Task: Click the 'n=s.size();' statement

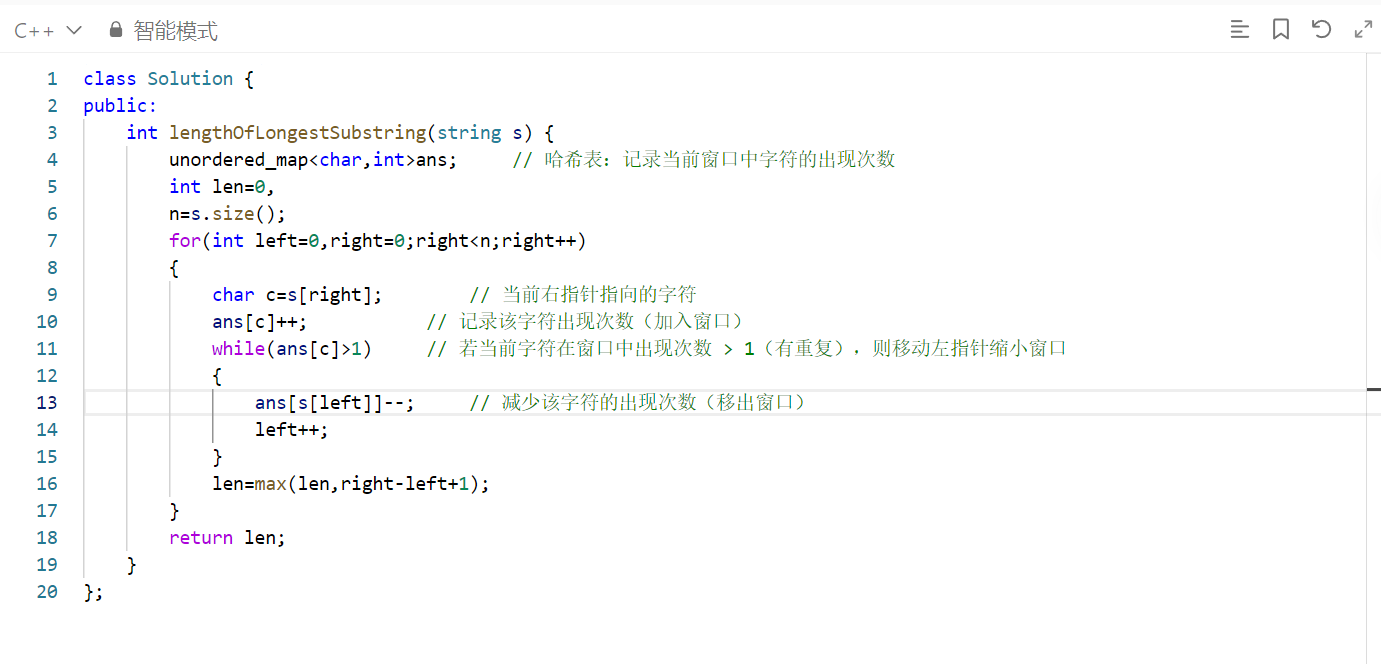Action: coord(228,214)
